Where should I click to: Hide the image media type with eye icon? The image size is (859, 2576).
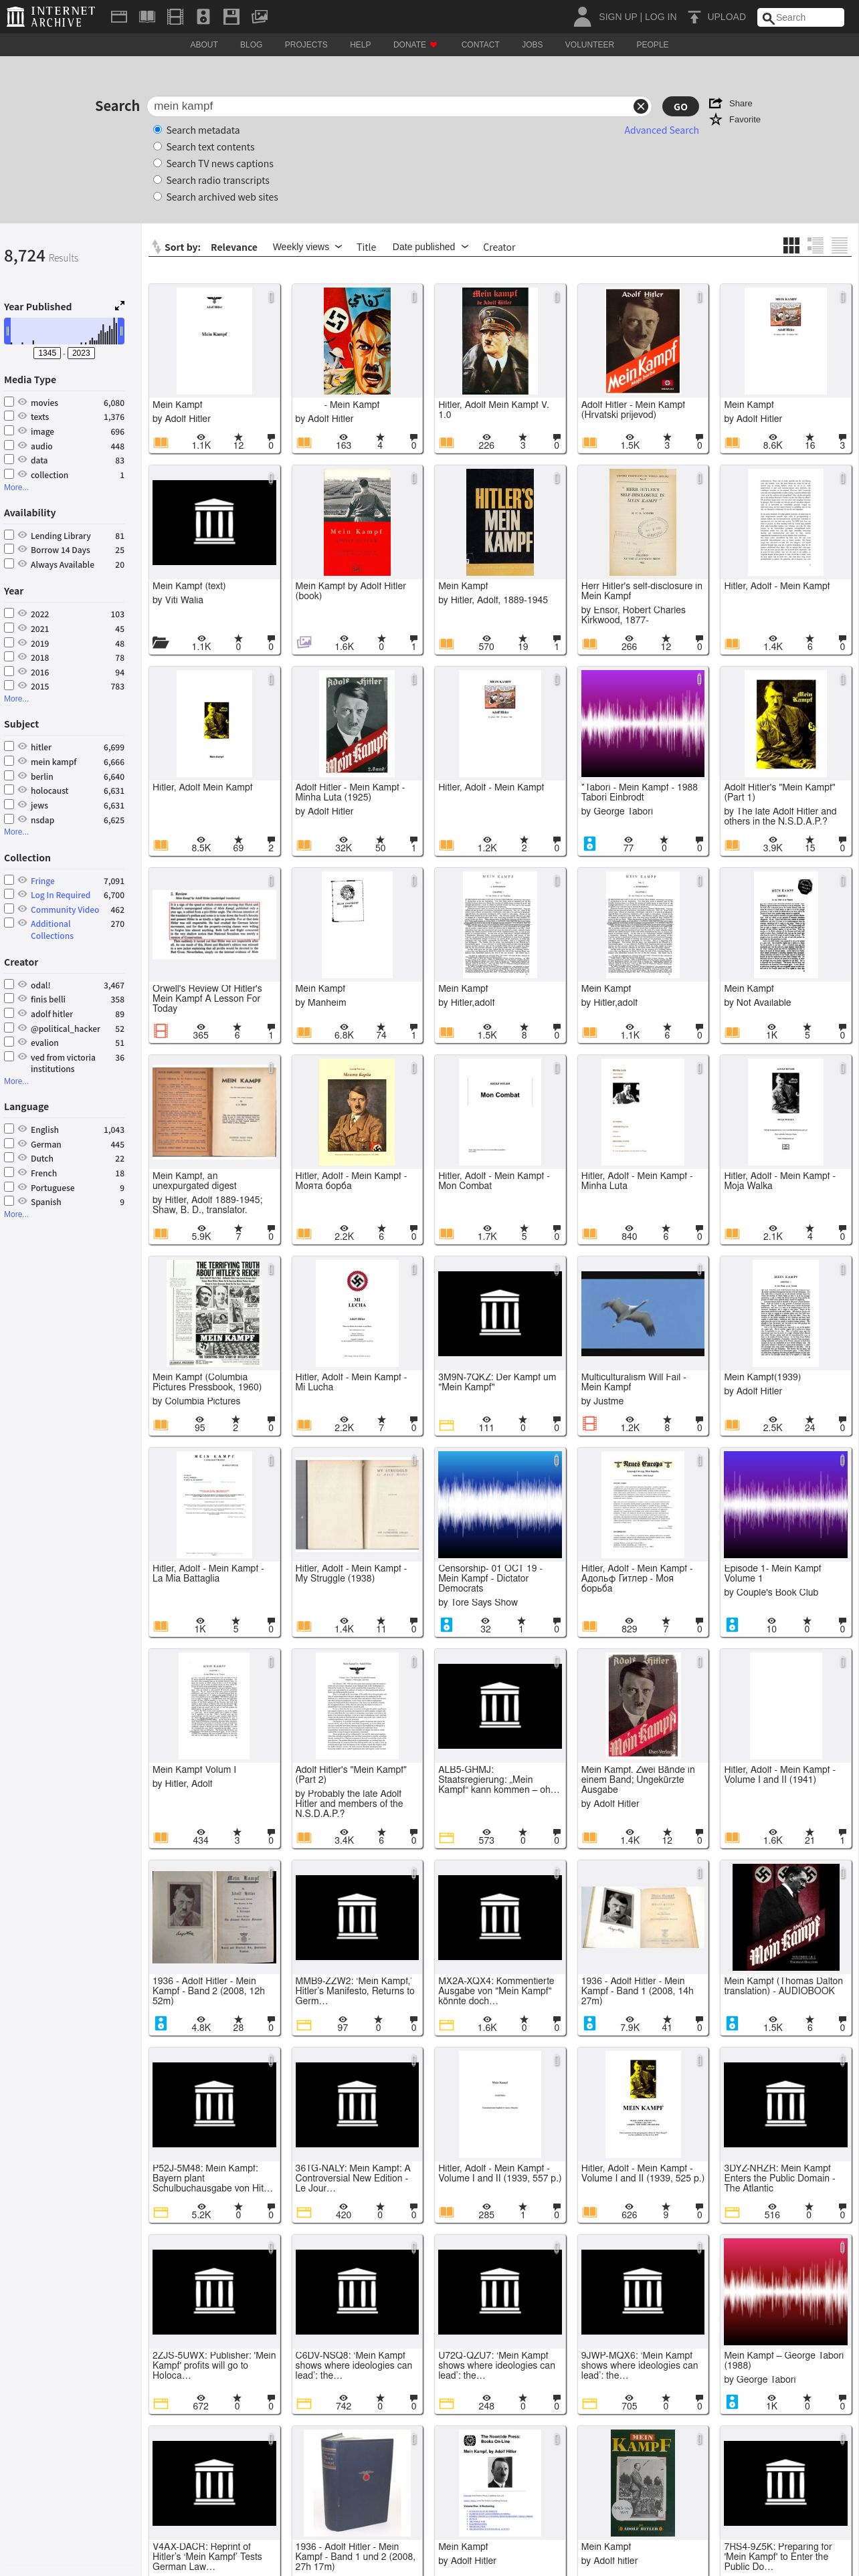point(22,431)
